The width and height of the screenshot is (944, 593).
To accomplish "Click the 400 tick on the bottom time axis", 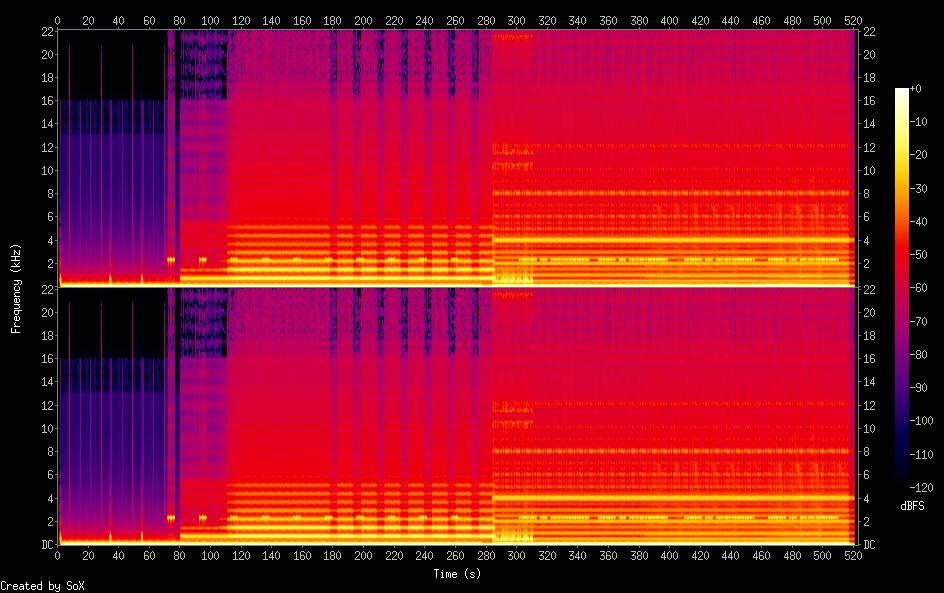I will click(668, 554).
